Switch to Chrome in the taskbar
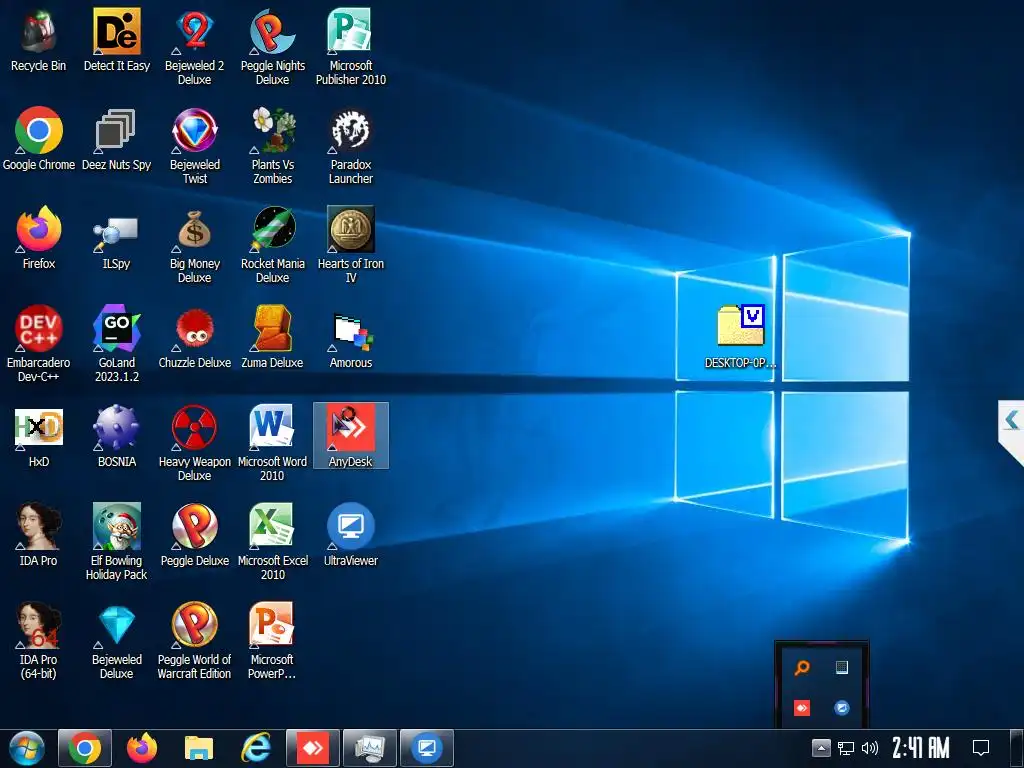The width and height of the screenshot is (1024, 768). point(85,748)
